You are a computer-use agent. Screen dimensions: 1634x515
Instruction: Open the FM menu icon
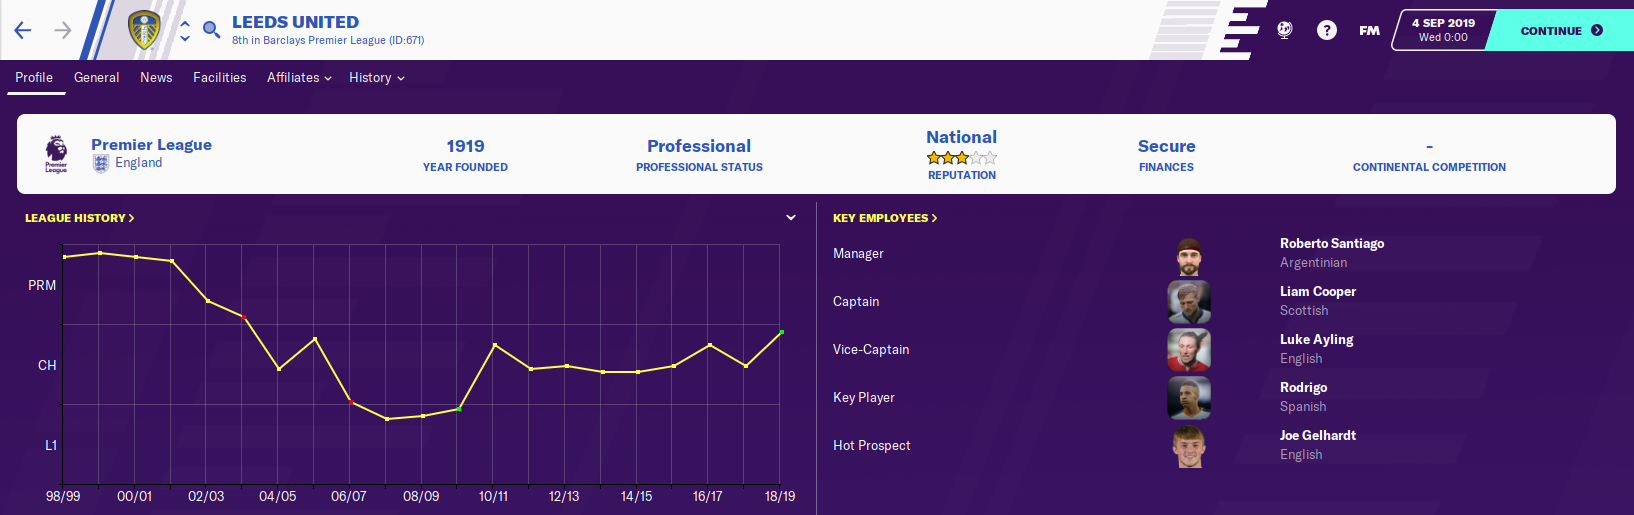click(x=1369, y=30)
